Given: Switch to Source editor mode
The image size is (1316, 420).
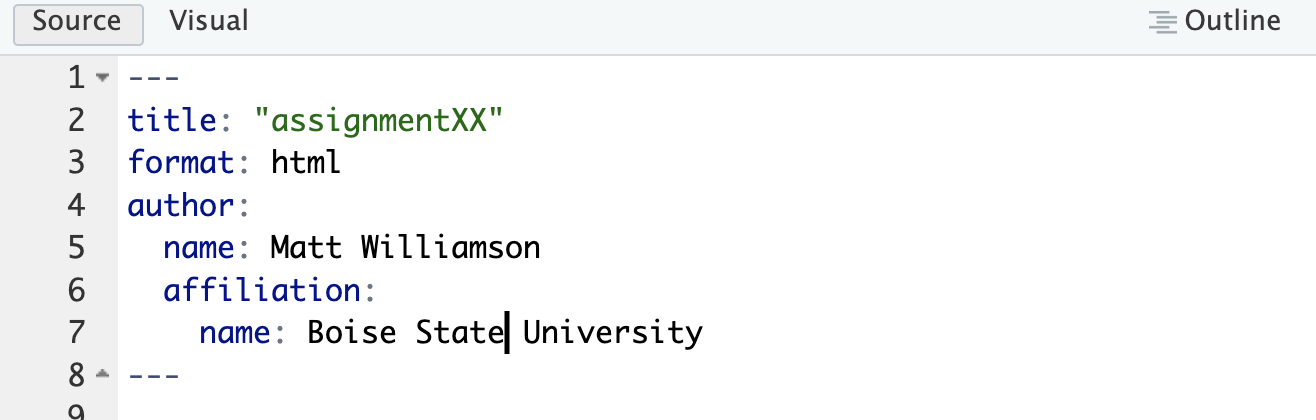Looking at the screenshot, I should [x=78, y=22].
